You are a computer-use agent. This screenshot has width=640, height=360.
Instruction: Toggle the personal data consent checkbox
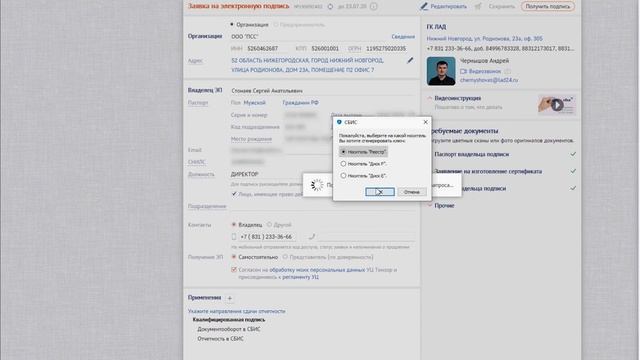tap(234, 270)
